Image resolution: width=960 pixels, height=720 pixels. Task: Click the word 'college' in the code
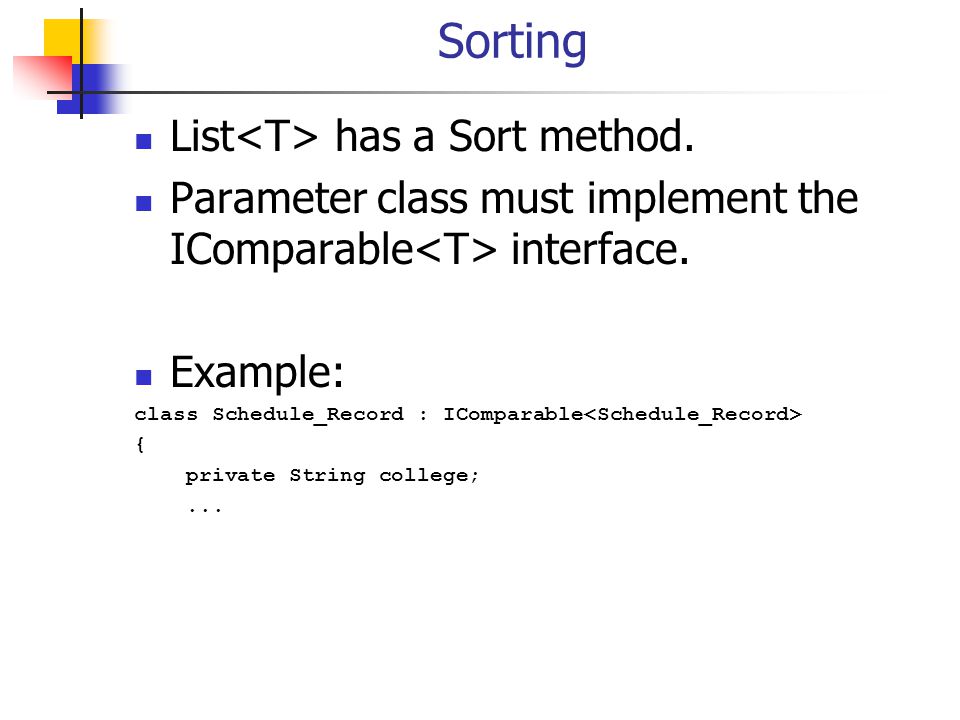424,476
